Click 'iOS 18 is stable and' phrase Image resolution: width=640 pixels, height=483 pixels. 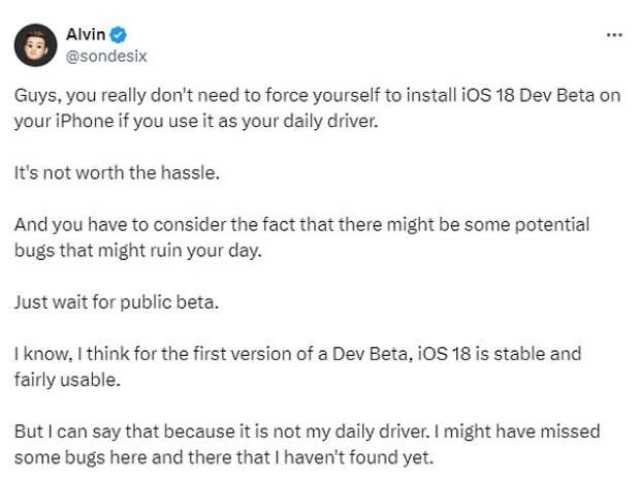click(498, 354)
